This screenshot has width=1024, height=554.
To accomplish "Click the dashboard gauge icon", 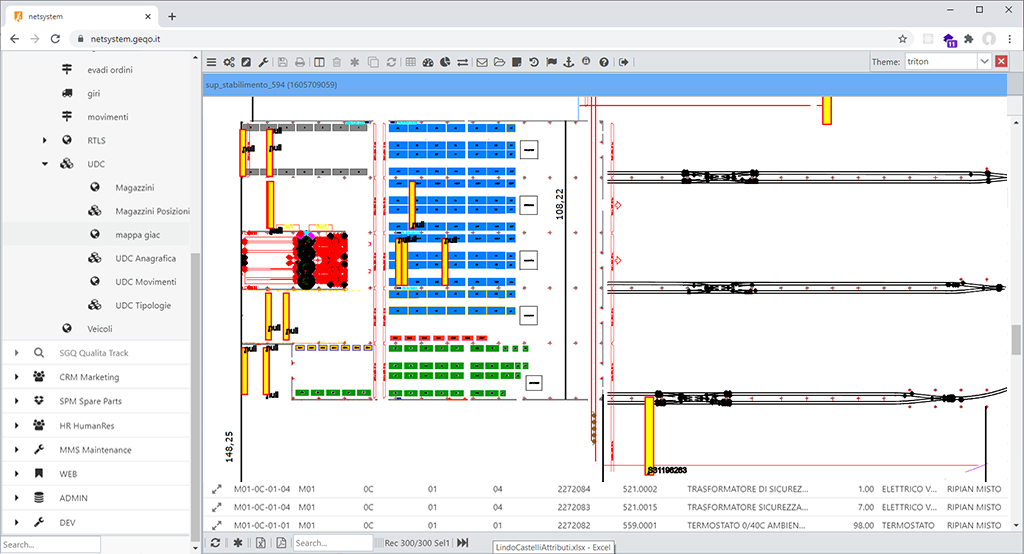I will click(428, 62).
